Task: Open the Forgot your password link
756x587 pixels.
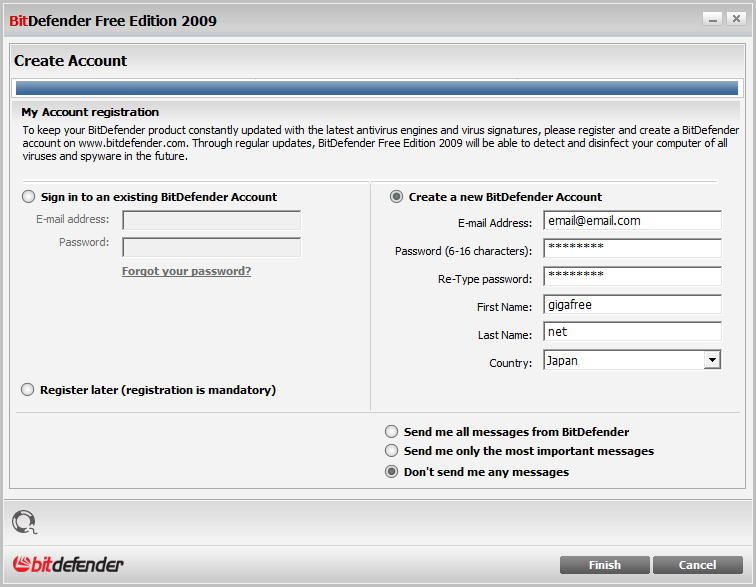Action: pos(187,271)
